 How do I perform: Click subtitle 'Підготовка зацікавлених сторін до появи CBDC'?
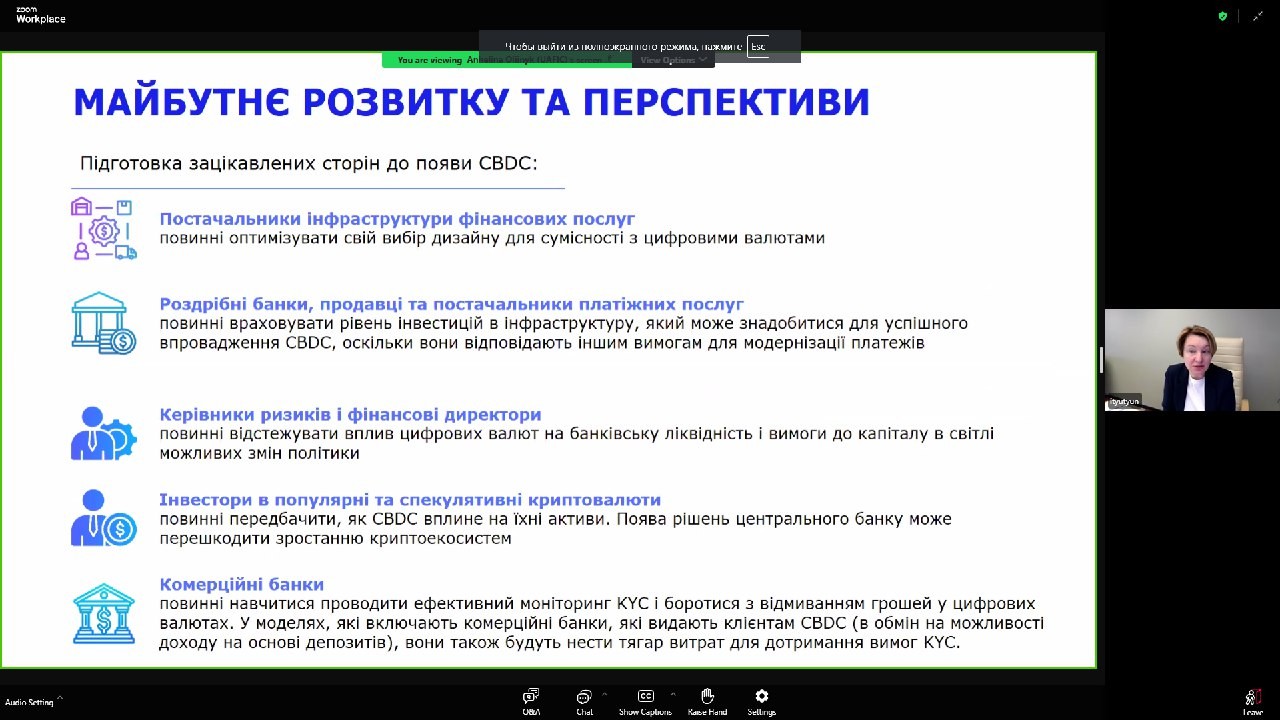(308, 163)
